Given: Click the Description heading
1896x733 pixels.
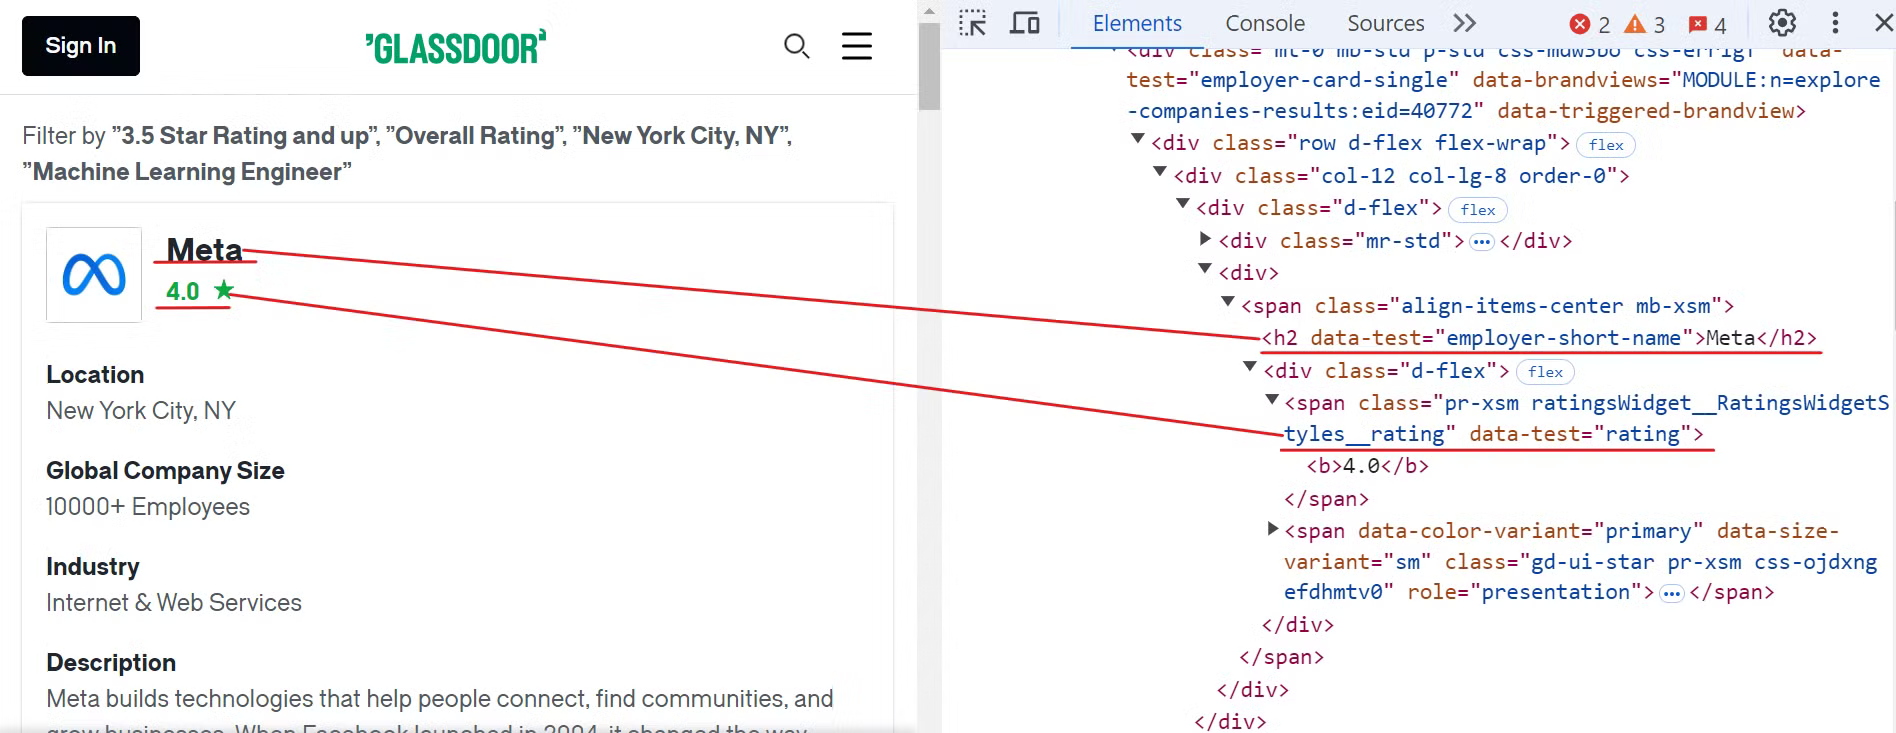Looking at the screenshot, I should [111, 663].
